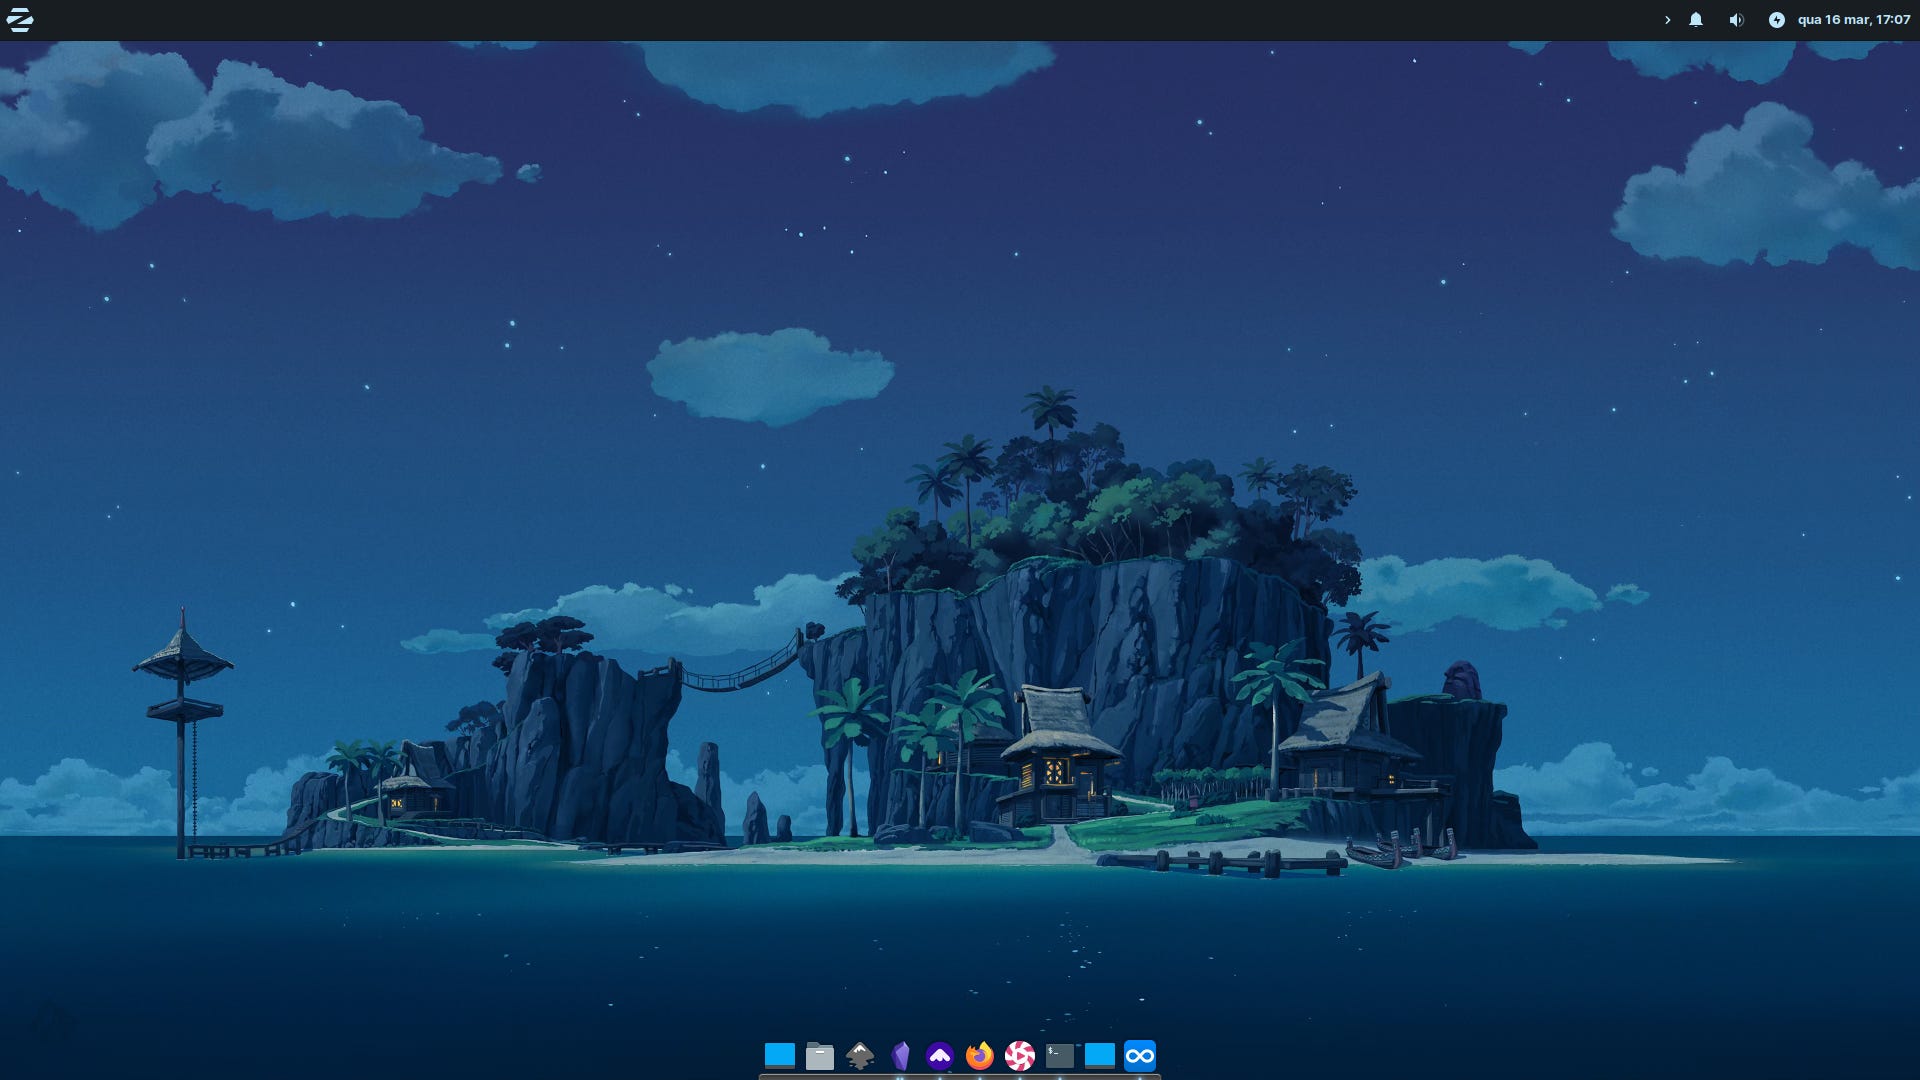Click the gray bar beneath dock icons
This screenshot has width=1920, height=1080.
960,1077
